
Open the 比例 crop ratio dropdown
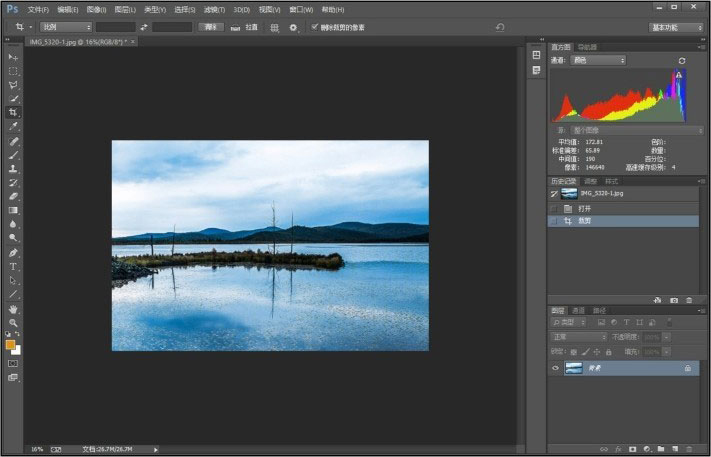coord(66,27)
